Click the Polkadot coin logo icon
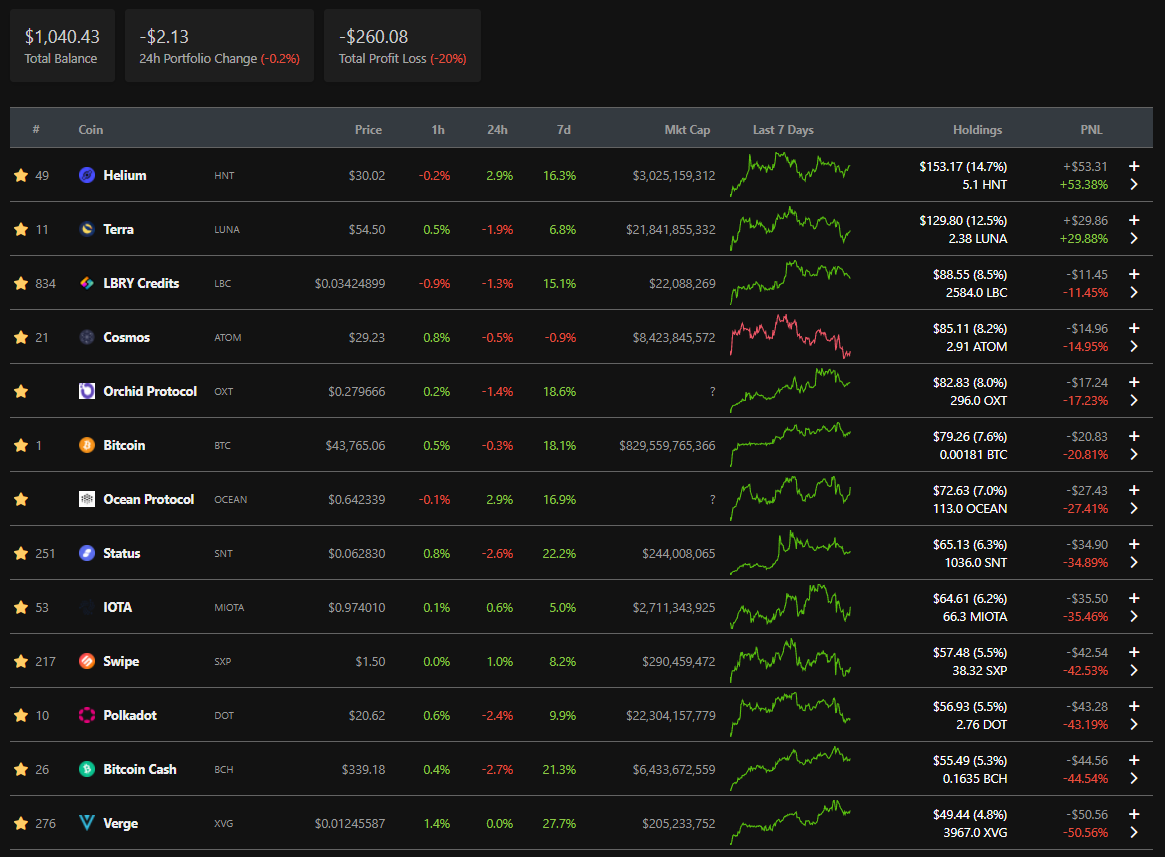Image resolution: width=1165 pixels, height=857 pixels. [x=87, y=715]
